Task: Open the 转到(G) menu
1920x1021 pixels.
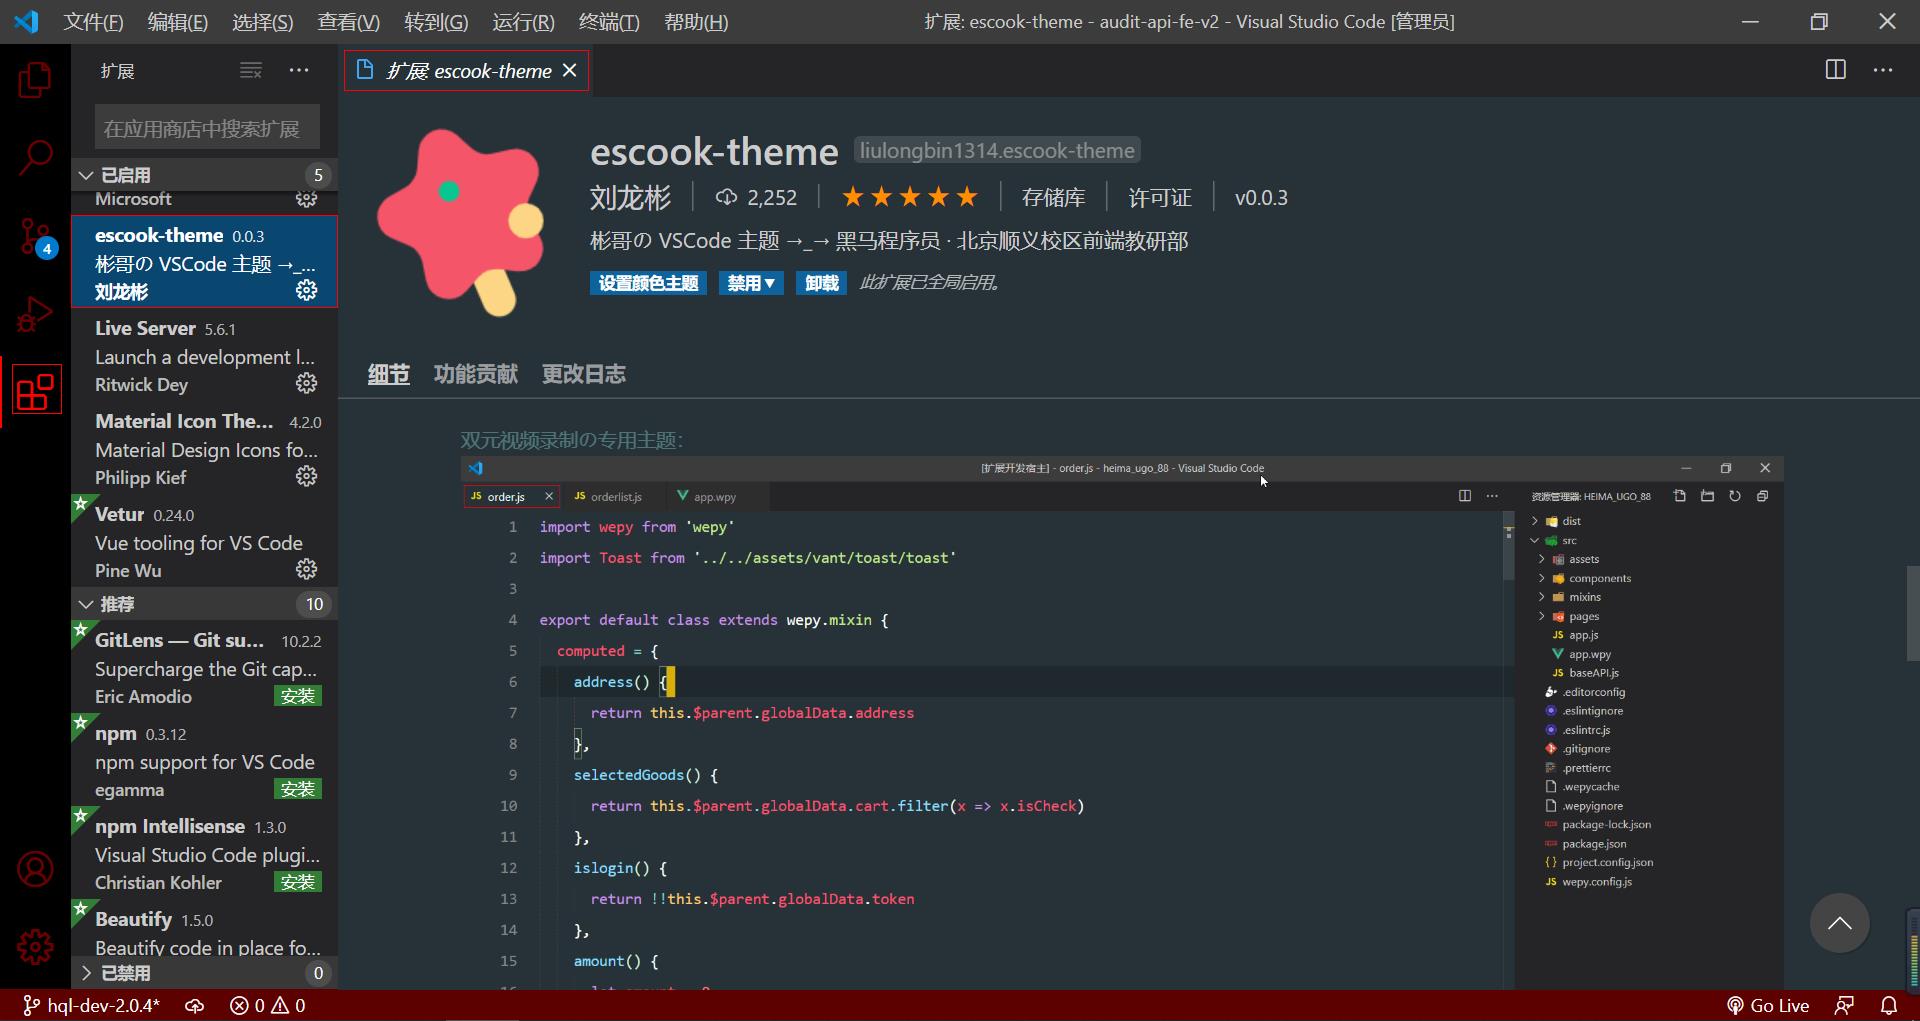Action: point(436,21)
